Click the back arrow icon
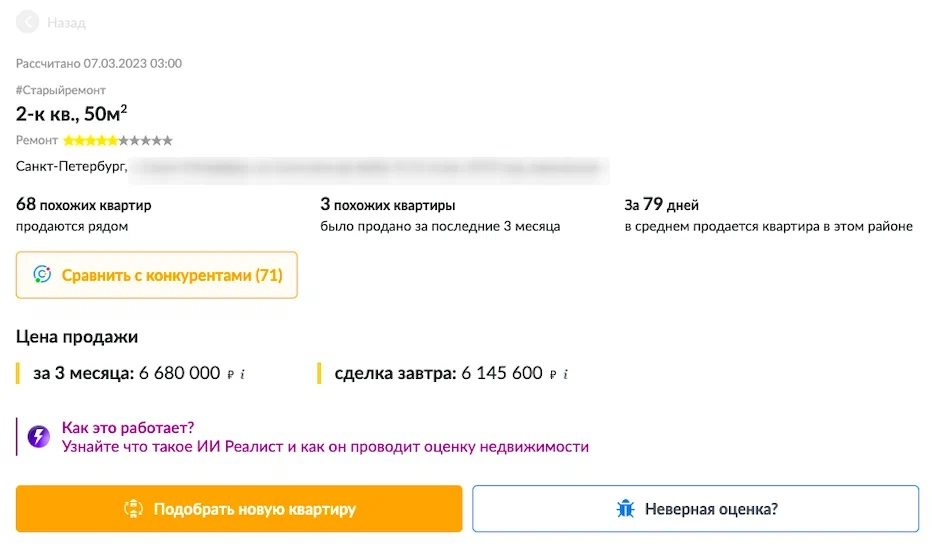This screenshot has height=552, width=932. (x=27, y=22)
